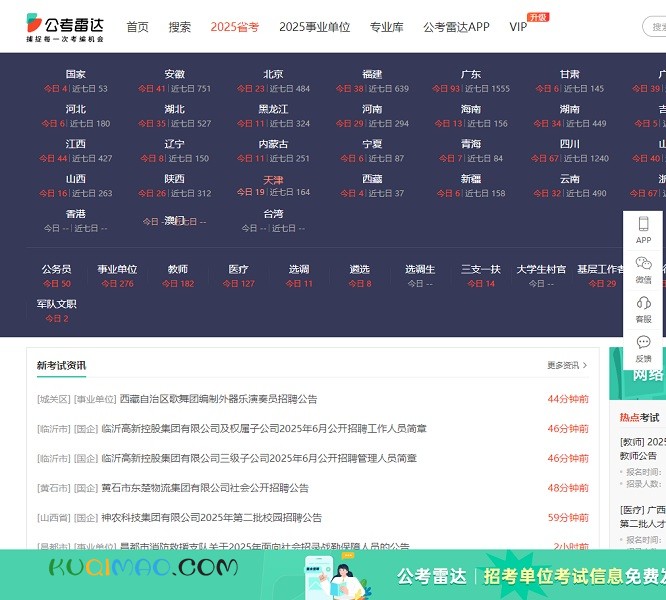
Task: Select the 福建 province
Action: pos(372,74)
